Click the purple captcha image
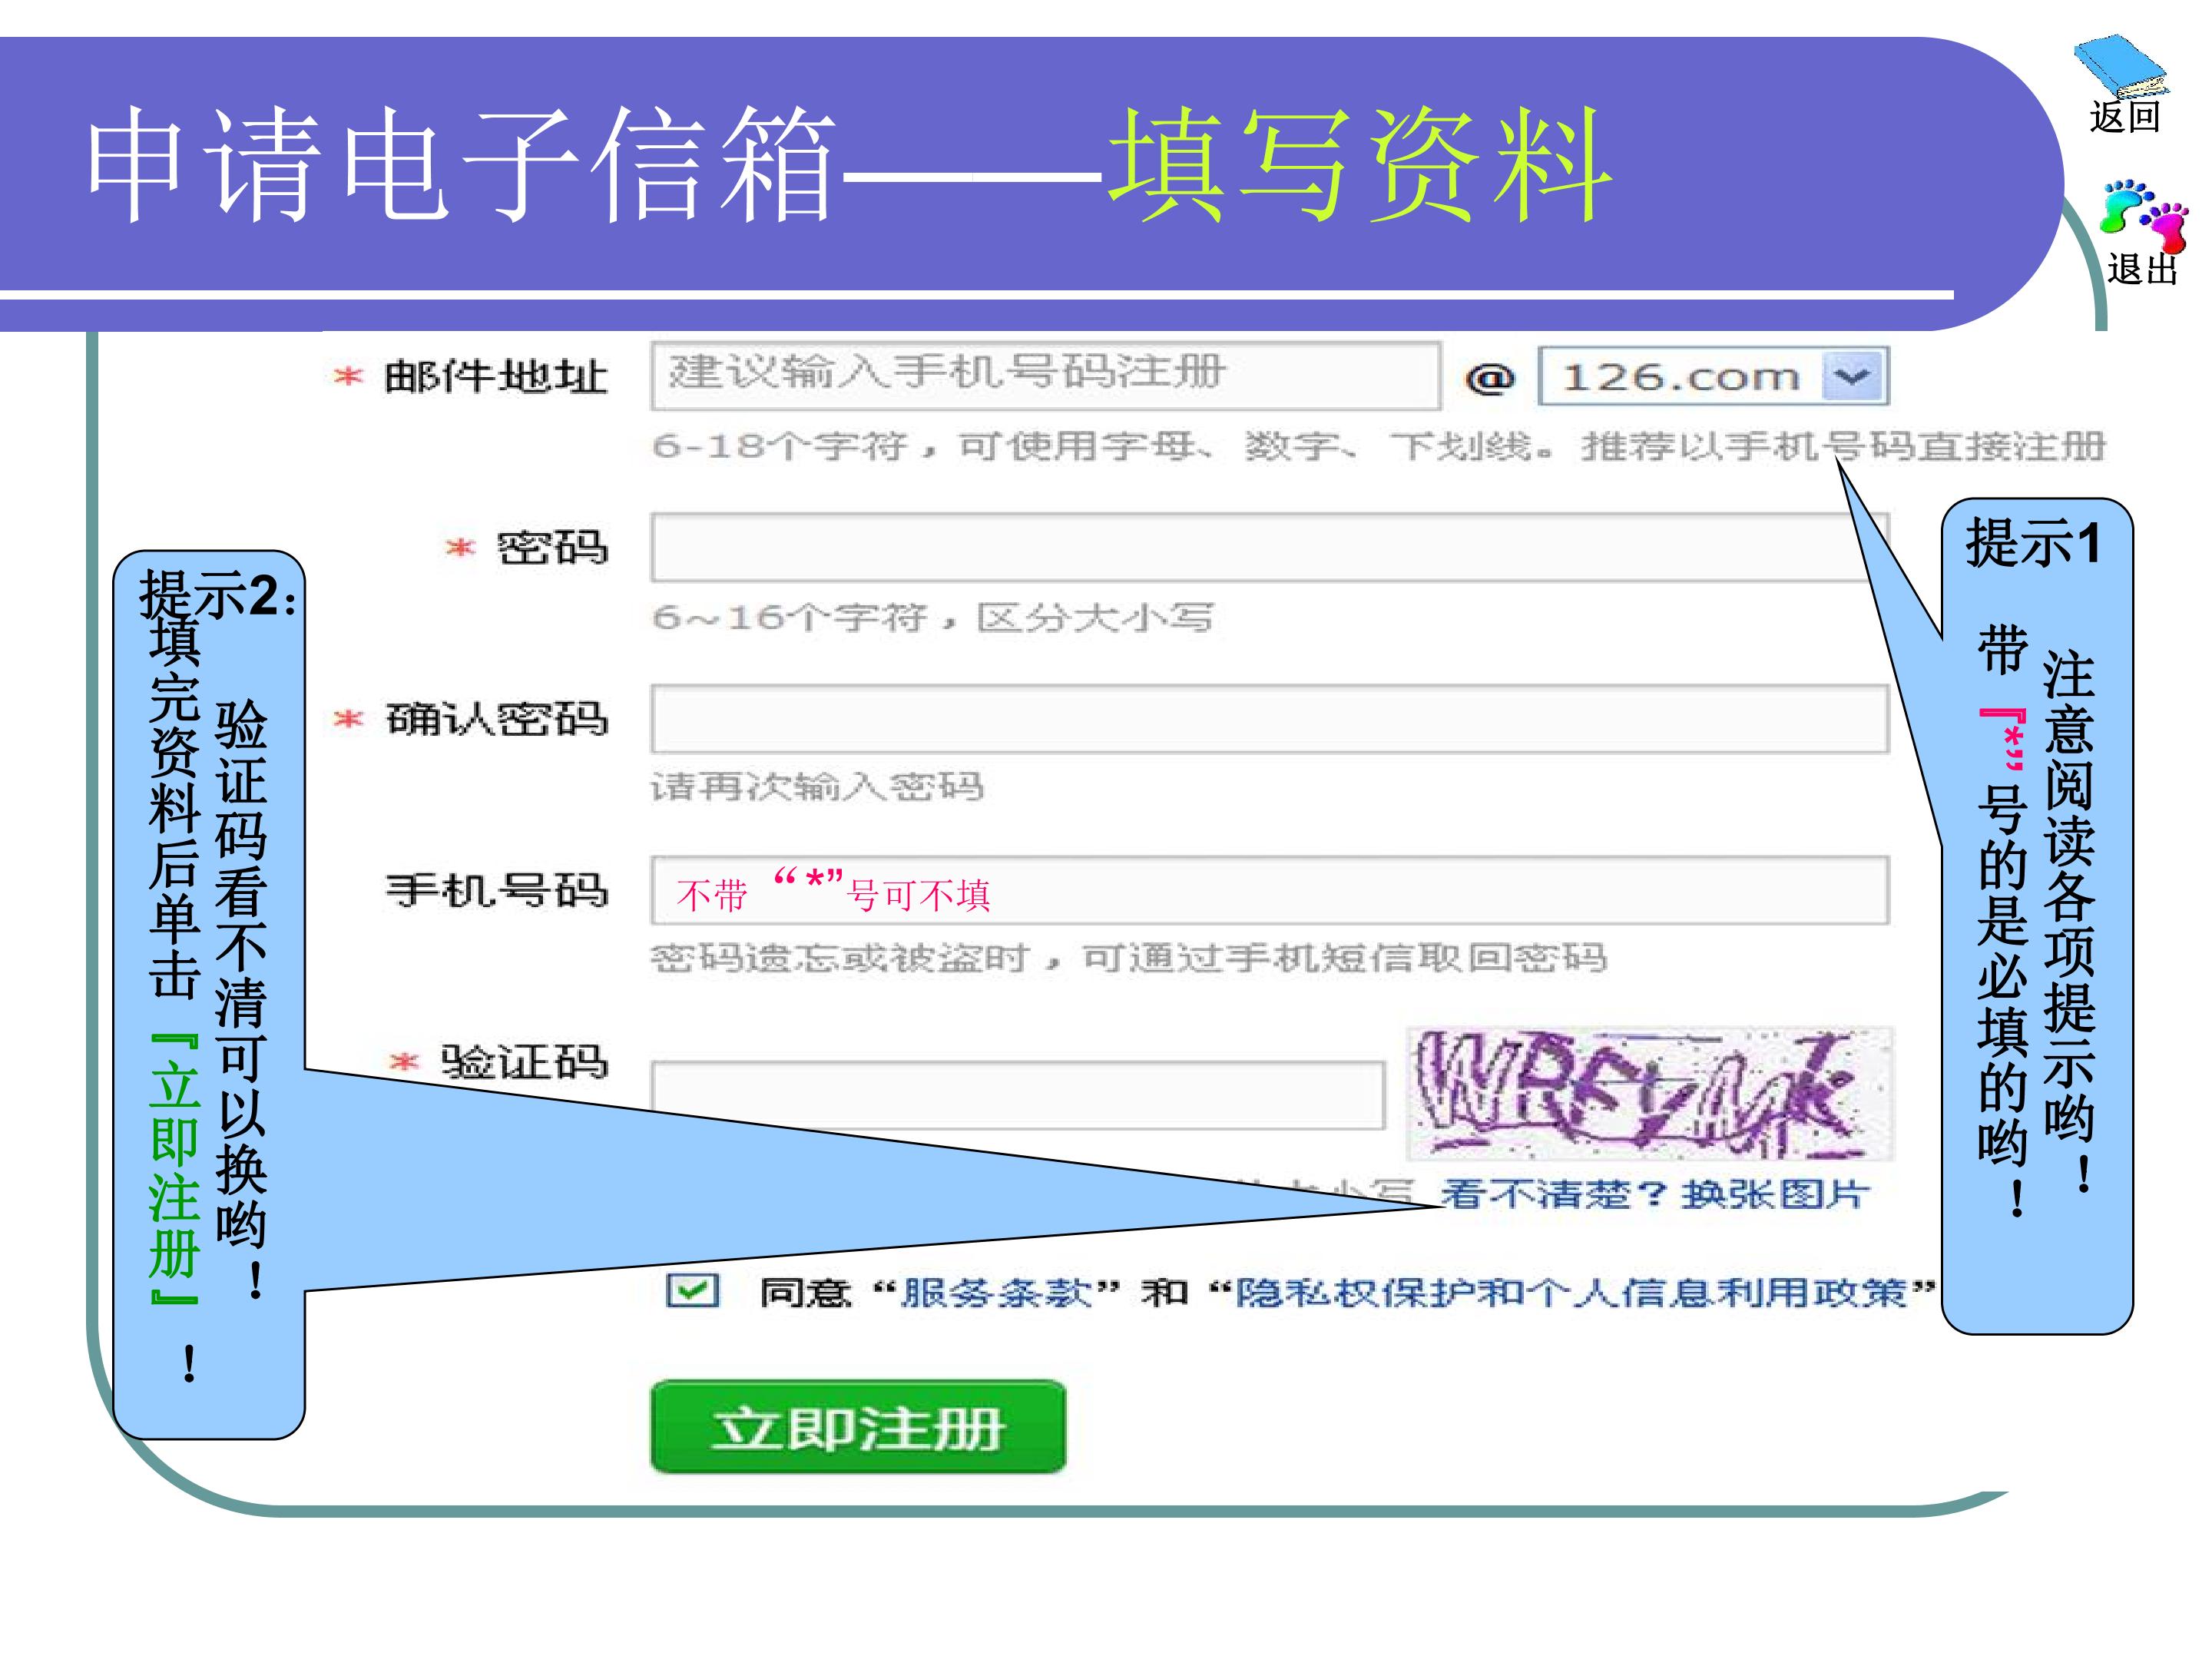 pyautogui.click(x=1650, y=1093)
